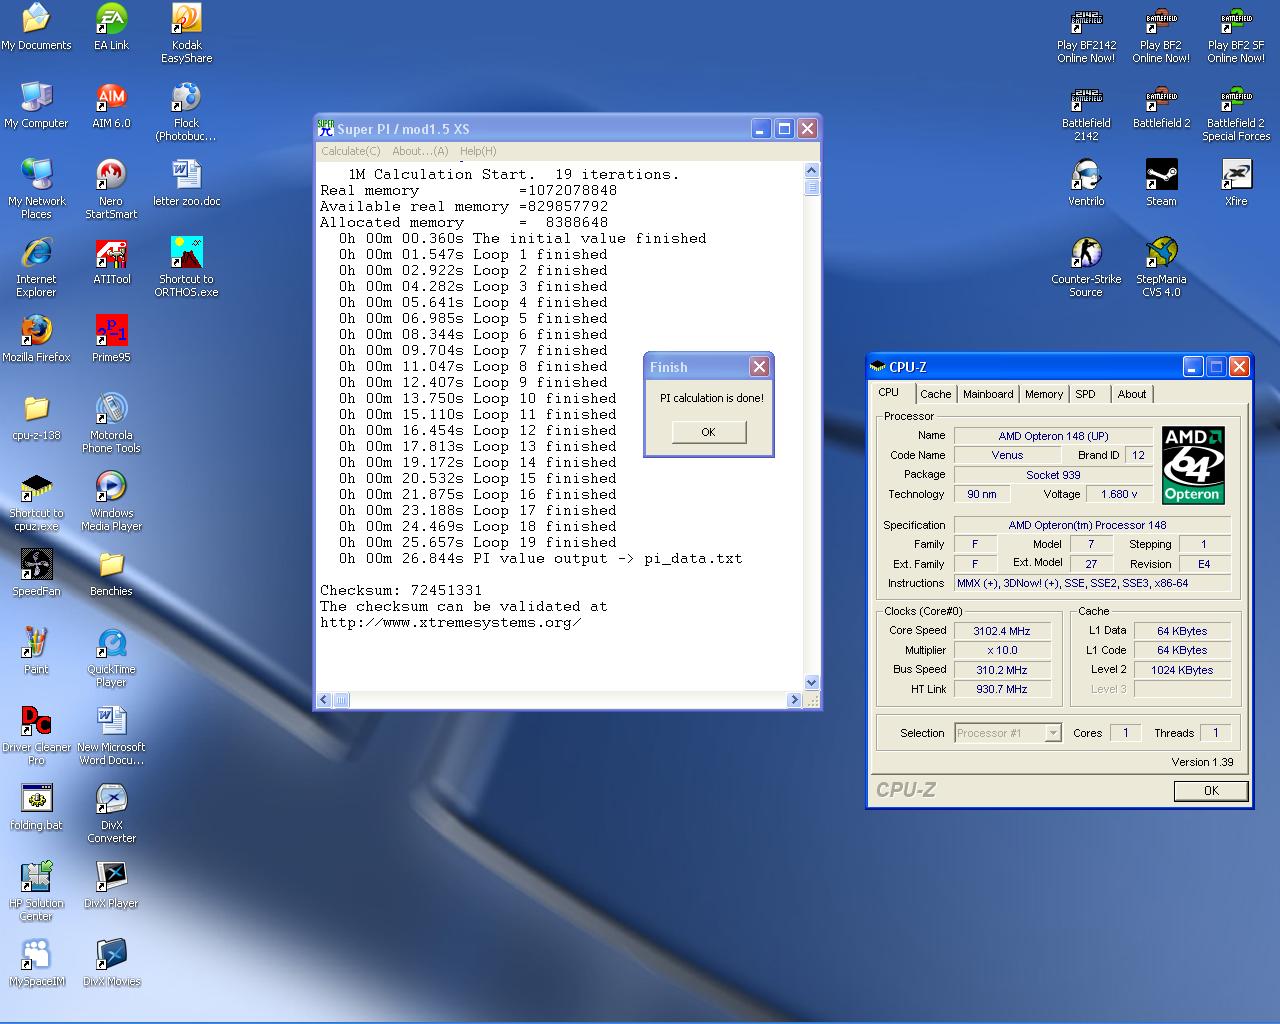The height and width of the screenshot is (1024, 1280).
Task: Click the AMD 64 Opteron logo
Action: coord(1193,465)
